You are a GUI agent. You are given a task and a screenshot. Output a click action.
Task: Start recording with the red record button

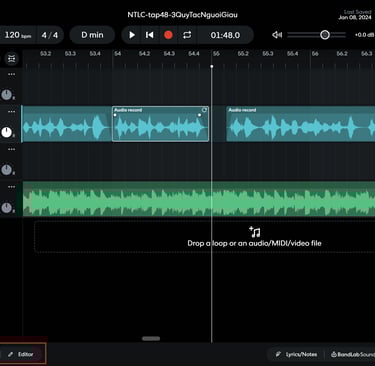pyautogui.click(x=168, y=35)
